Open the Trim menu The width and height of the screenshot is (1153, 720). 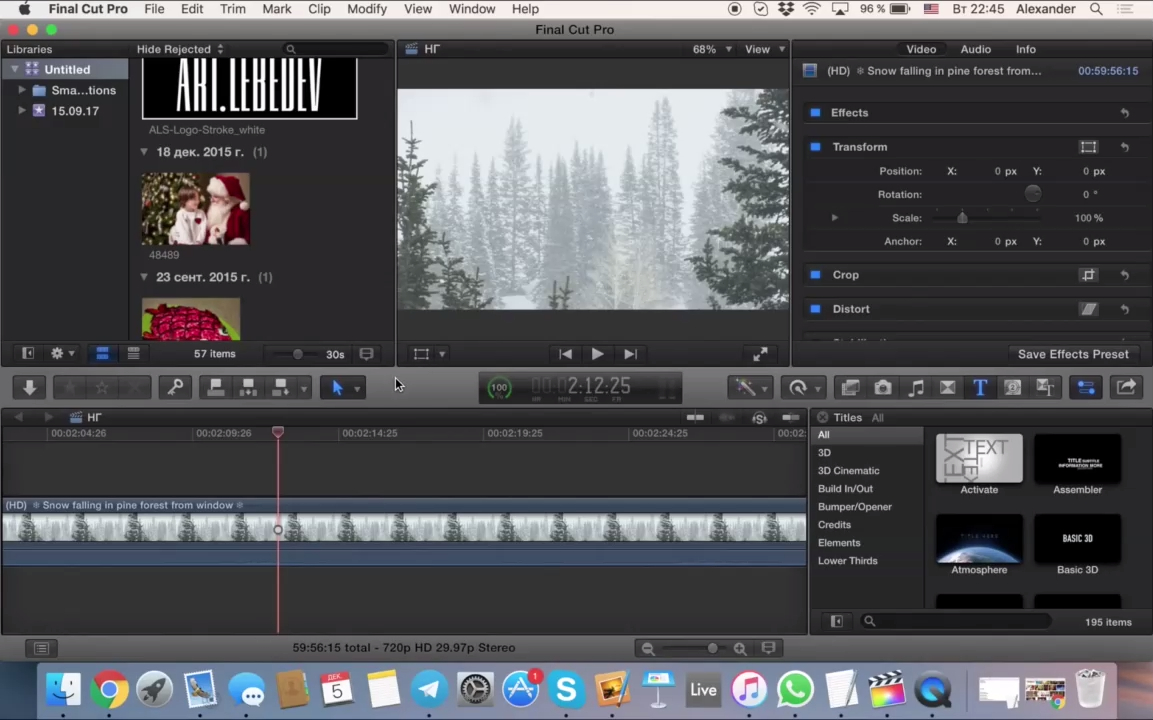pyautogui.click(x=232, y=9)
